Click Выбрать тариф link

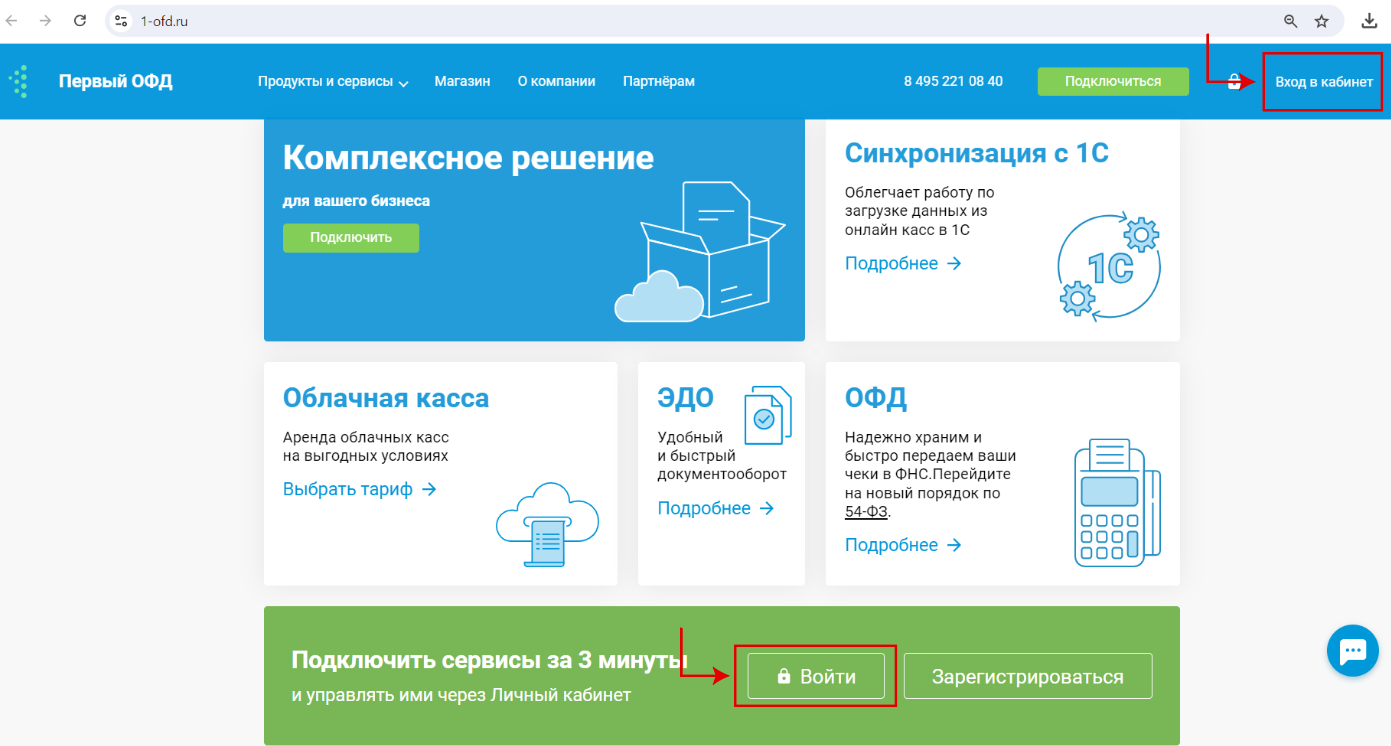(360, 489)
